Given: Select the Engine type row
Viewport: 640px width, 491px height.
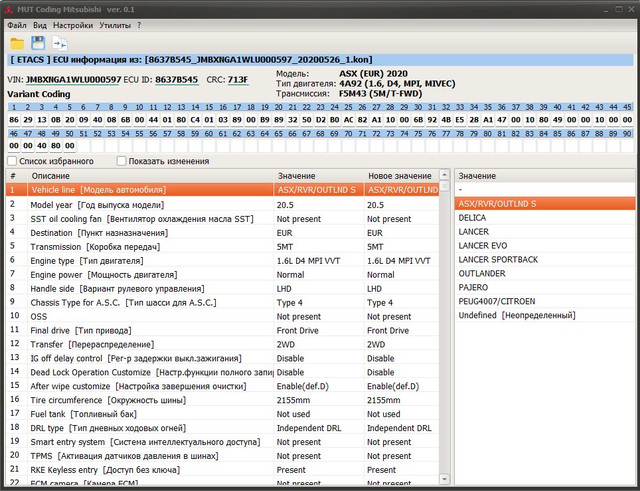Looking at the screenshot, I should pyautogui.click(x=140, y=259).
